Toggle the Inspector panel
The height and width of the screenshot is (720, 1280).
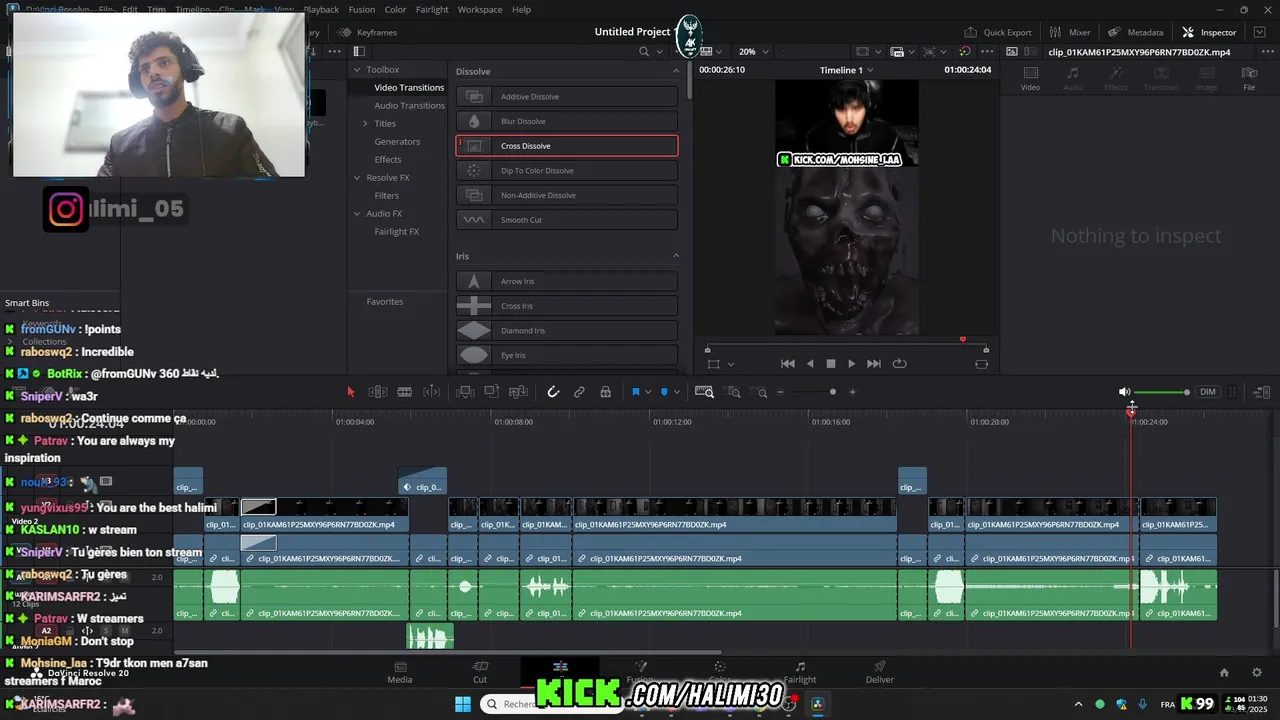tap(1210, 32)
